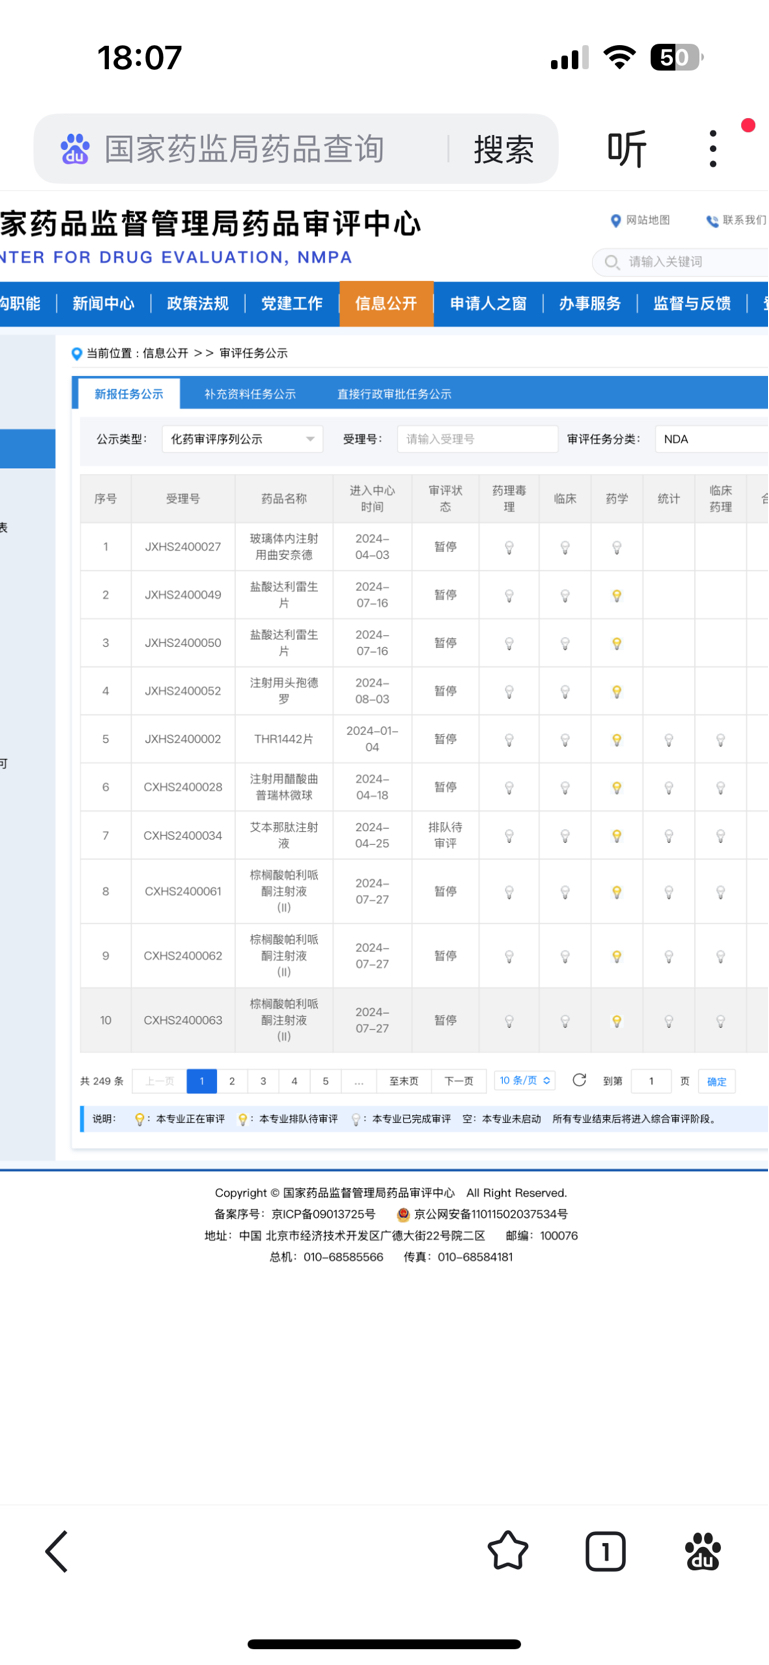Image resolution: width=769 pixels, height=1665 pixels.
Task: Click 进入中心时间 column header
Action: point(372,499)
